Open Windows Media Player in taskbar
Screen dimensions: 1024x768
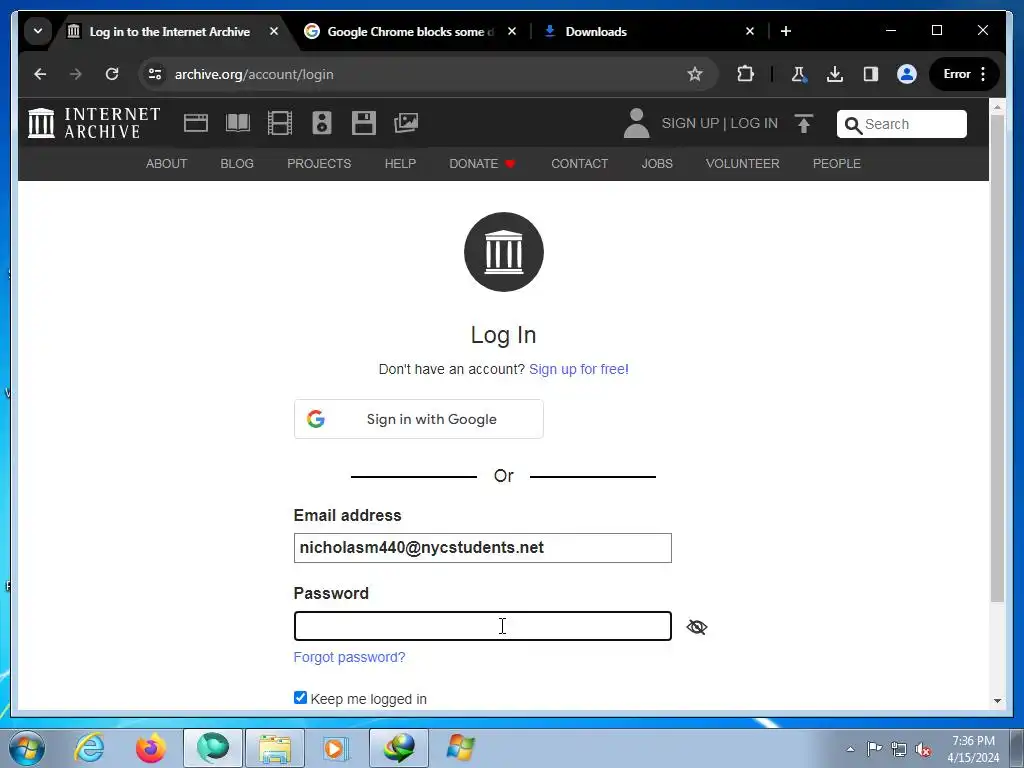tap(336, 748)
